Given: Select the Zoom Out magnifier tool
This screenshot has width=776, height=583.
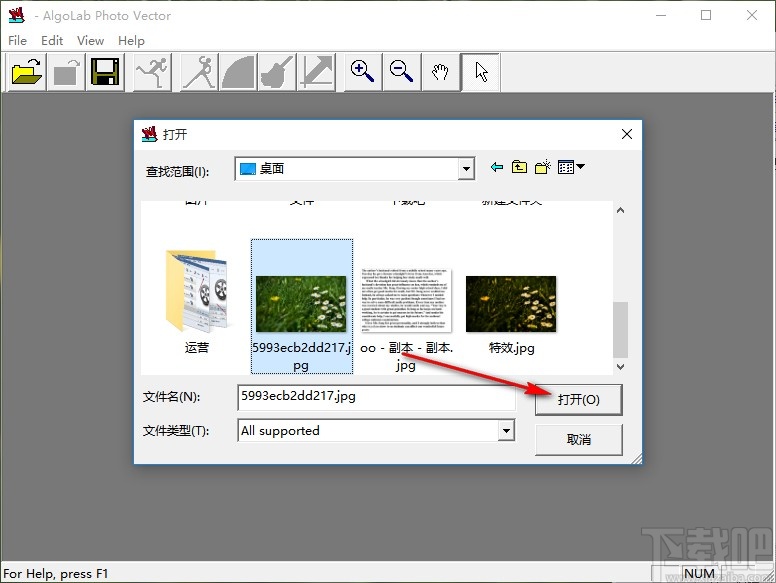Looking at the screenshot, I should click(401, 72).
